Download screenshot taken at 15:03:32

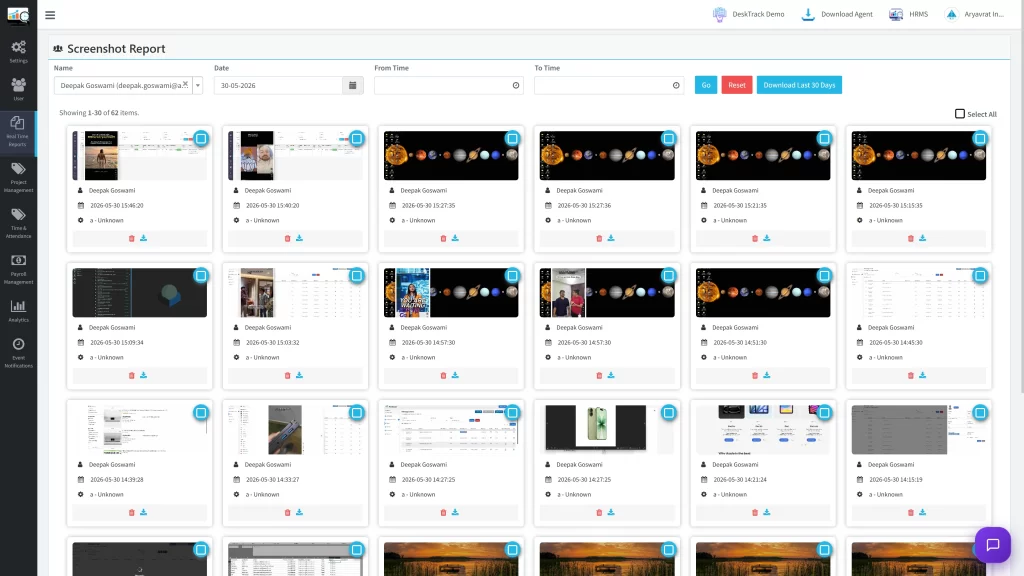[300, 376]
